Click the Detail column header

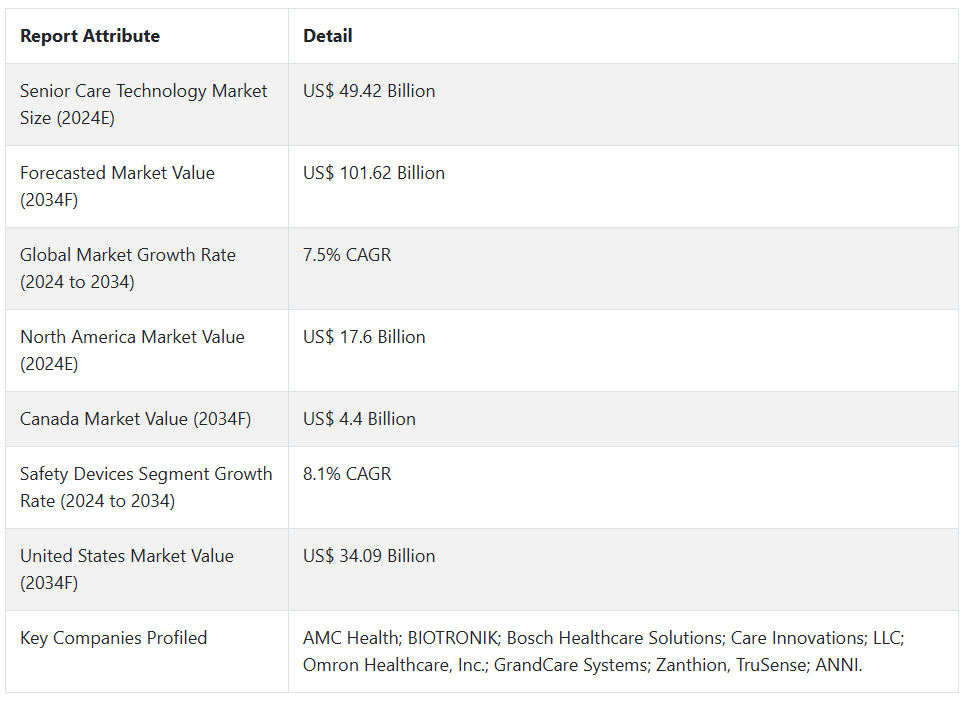point(327,36)
